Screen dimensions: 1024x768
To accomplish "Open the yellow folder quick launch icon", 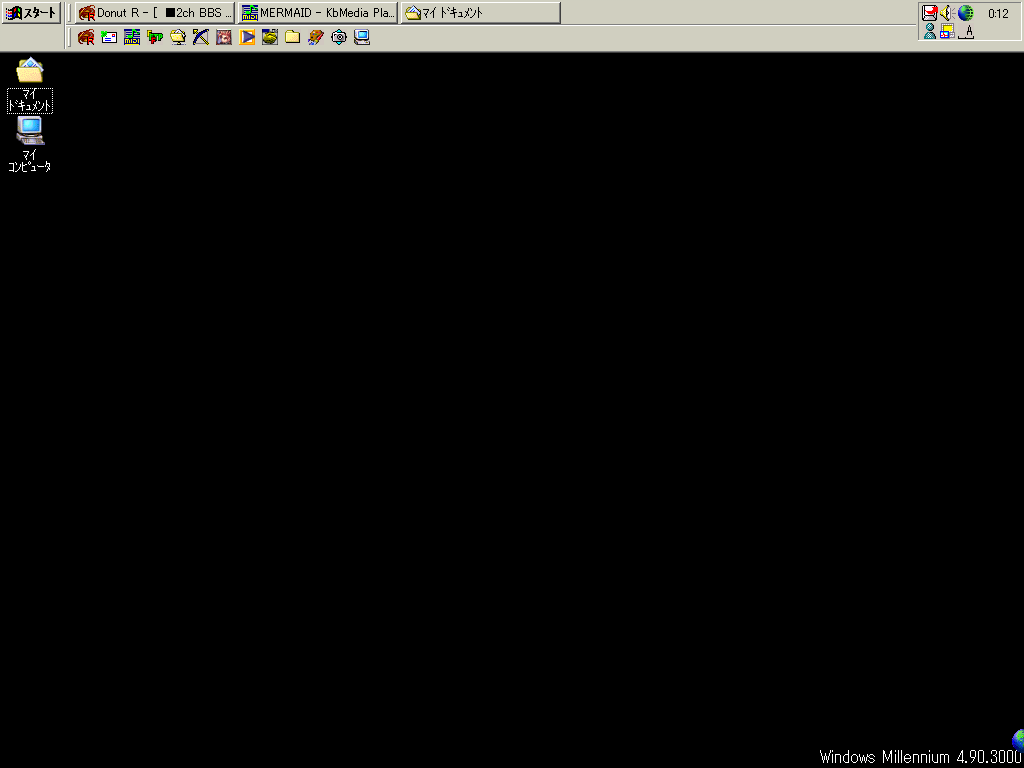I will [x=293, y=37].
